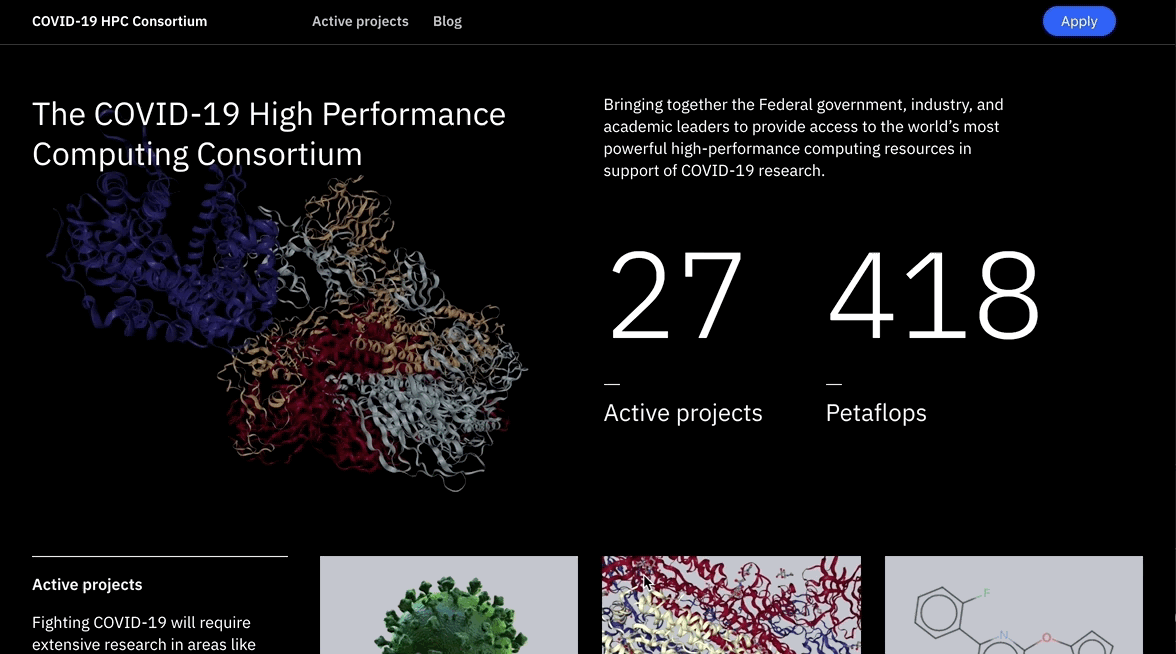Open the red protein ribbon project thumbnail
This screenshot has height=654, width=1176.
pyautogui.click(x=731, y=604)
